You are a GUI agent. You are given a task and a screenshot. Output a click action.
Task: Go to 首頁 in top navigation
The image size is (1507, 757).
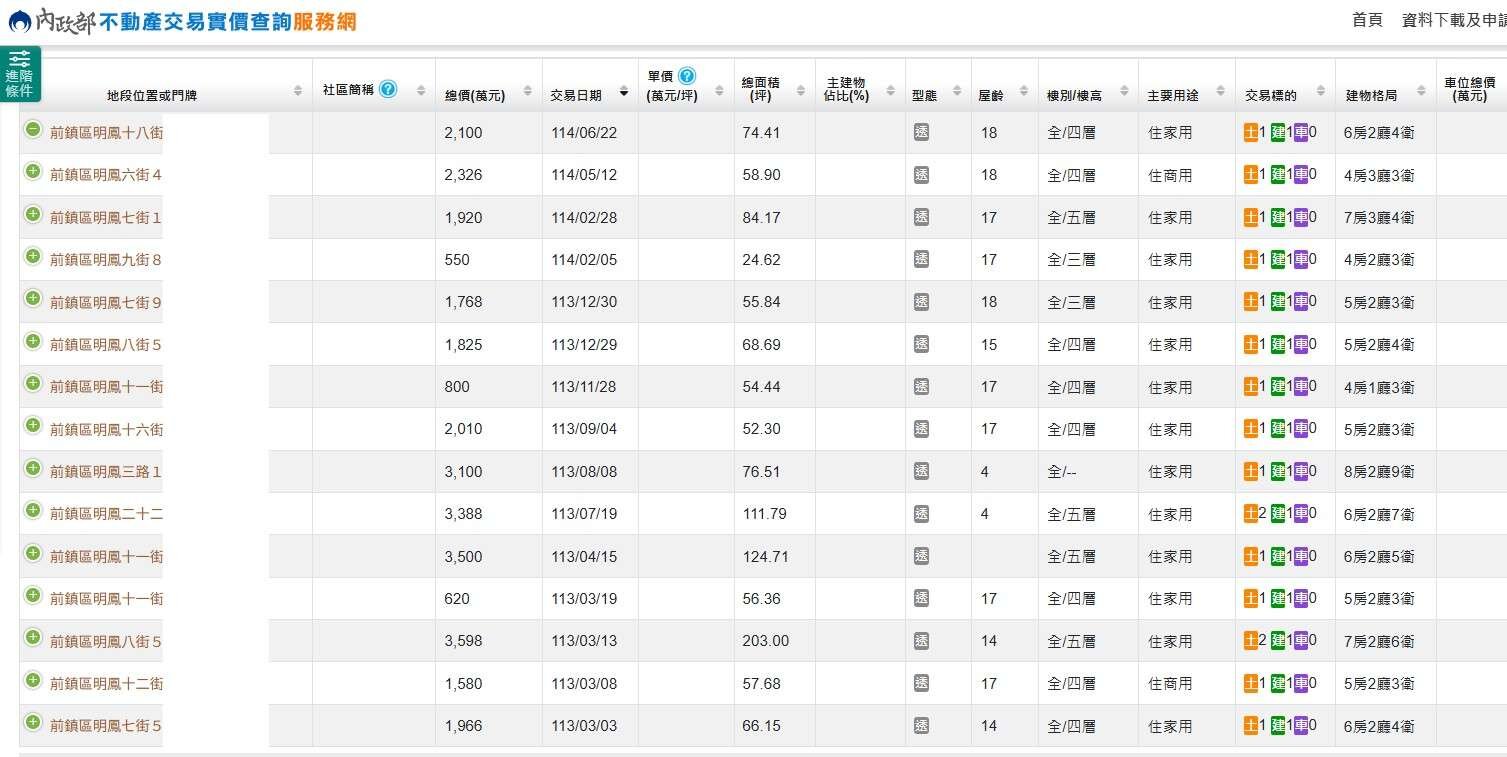[1367, 20]
